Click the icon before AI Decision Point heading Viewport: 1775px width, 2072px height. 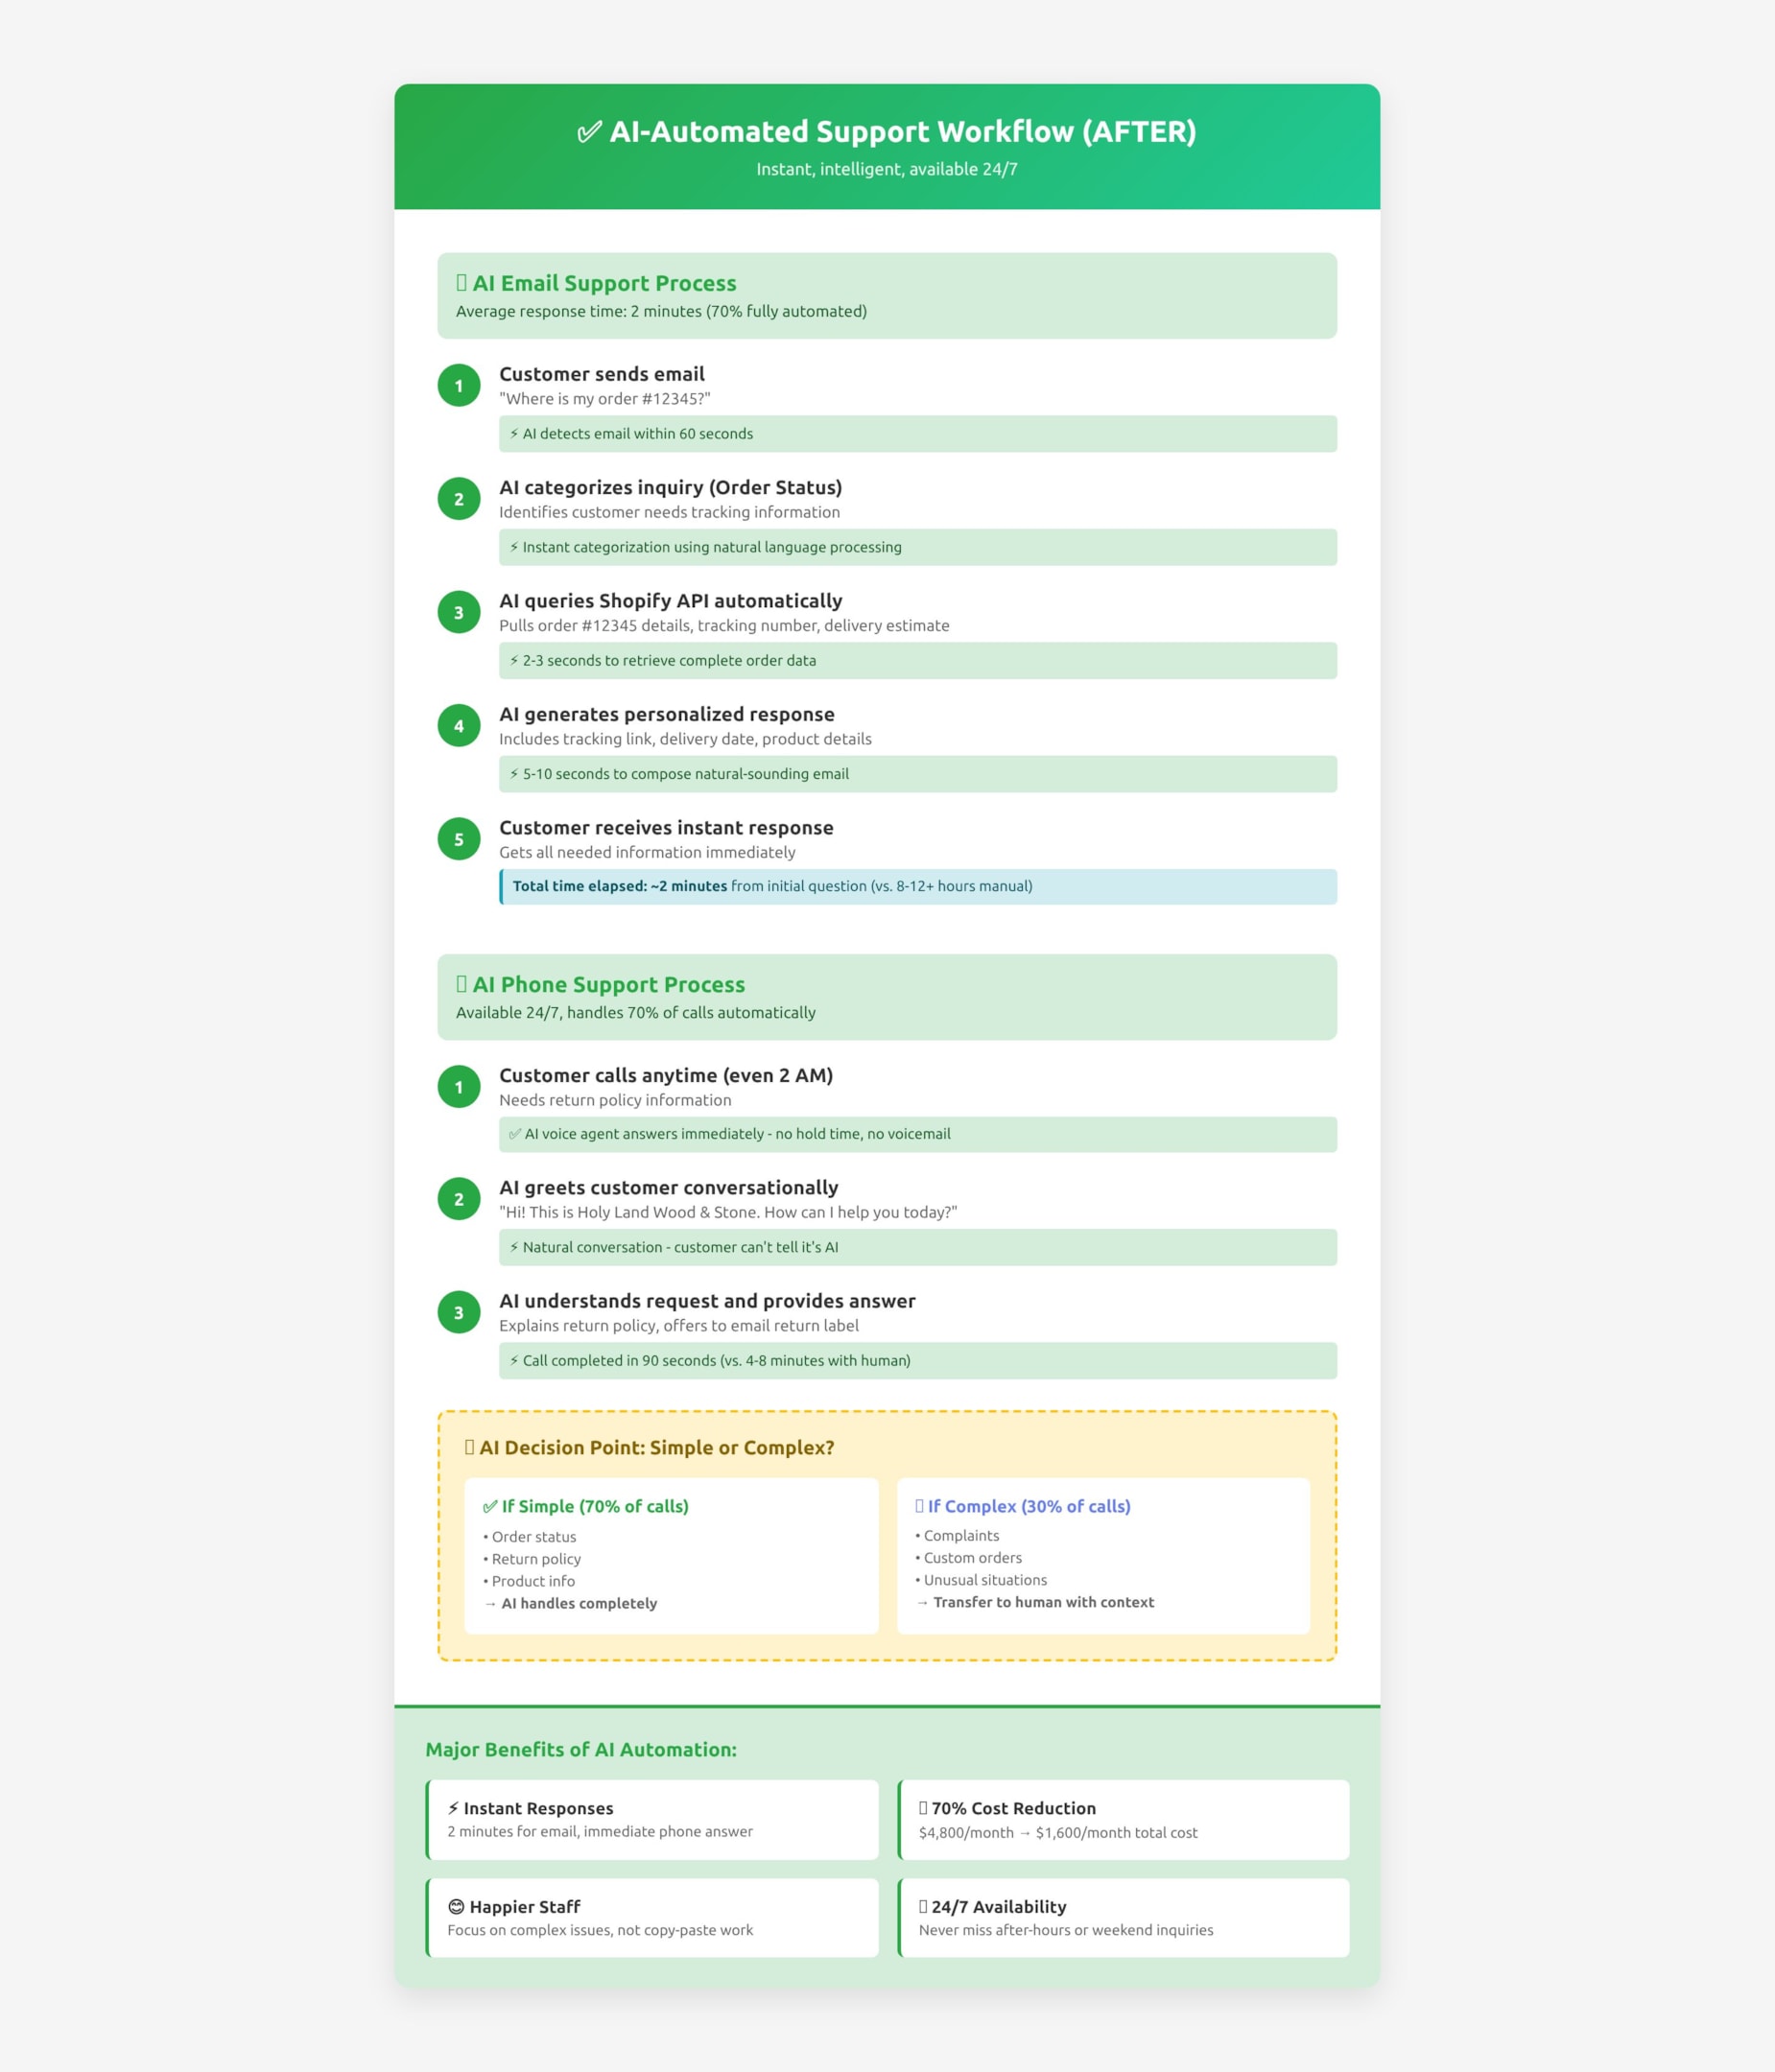click(469, 1447)
